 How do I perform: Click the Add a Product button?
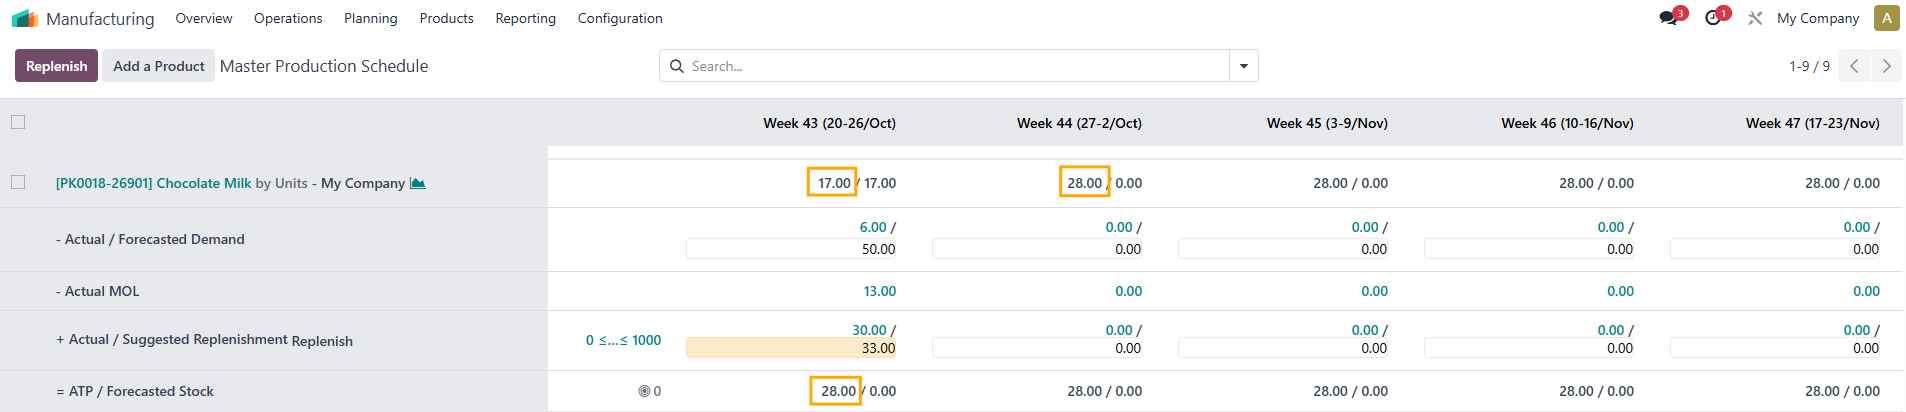158,66
